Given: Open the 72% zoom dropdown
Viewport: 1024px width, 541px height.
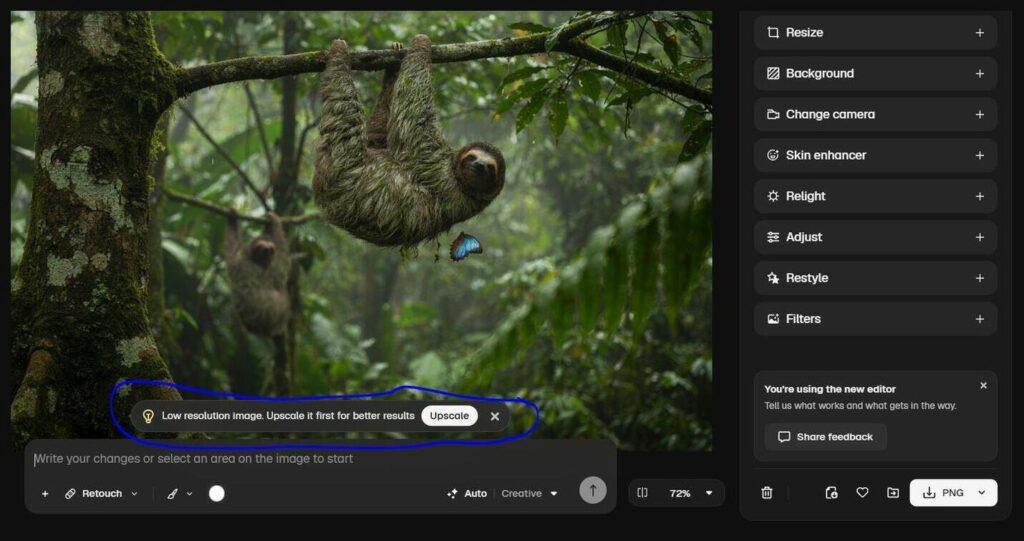Looking at the screenshot, I should 690,493.
